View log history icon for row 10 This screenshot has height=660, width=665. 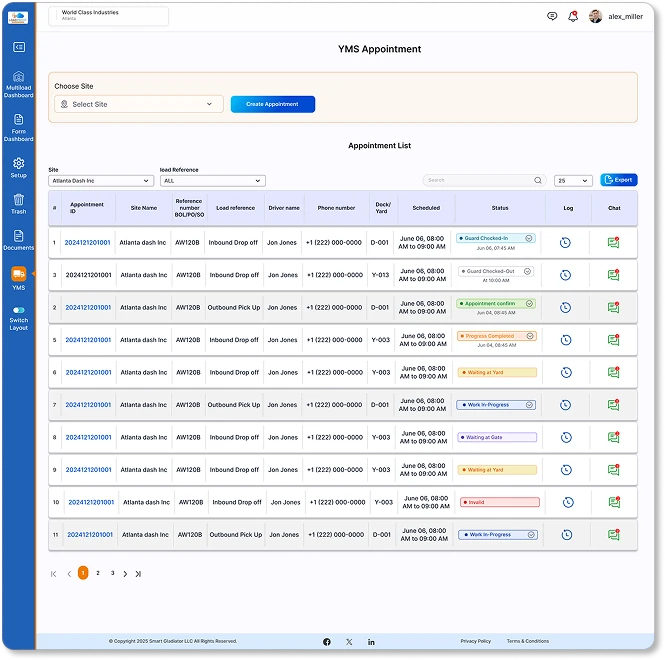(568, 503)
